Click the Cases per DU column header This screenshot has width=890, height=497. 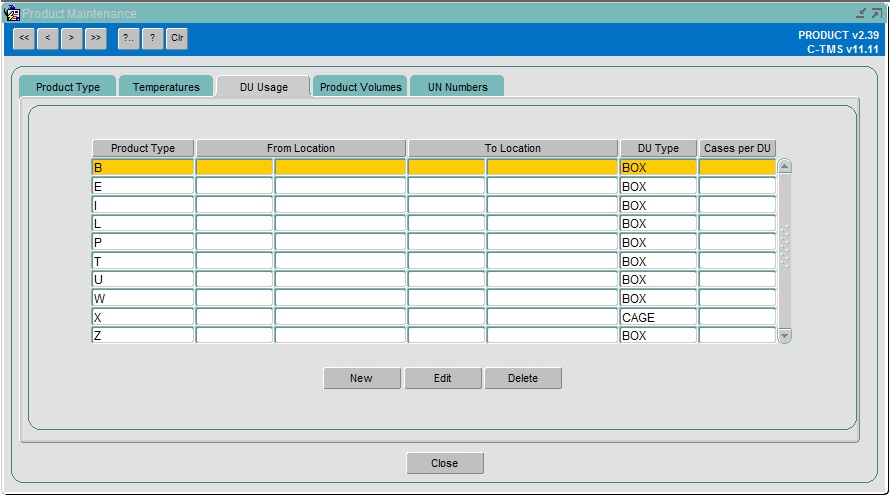pyautogui.click(x=737, y=148)
